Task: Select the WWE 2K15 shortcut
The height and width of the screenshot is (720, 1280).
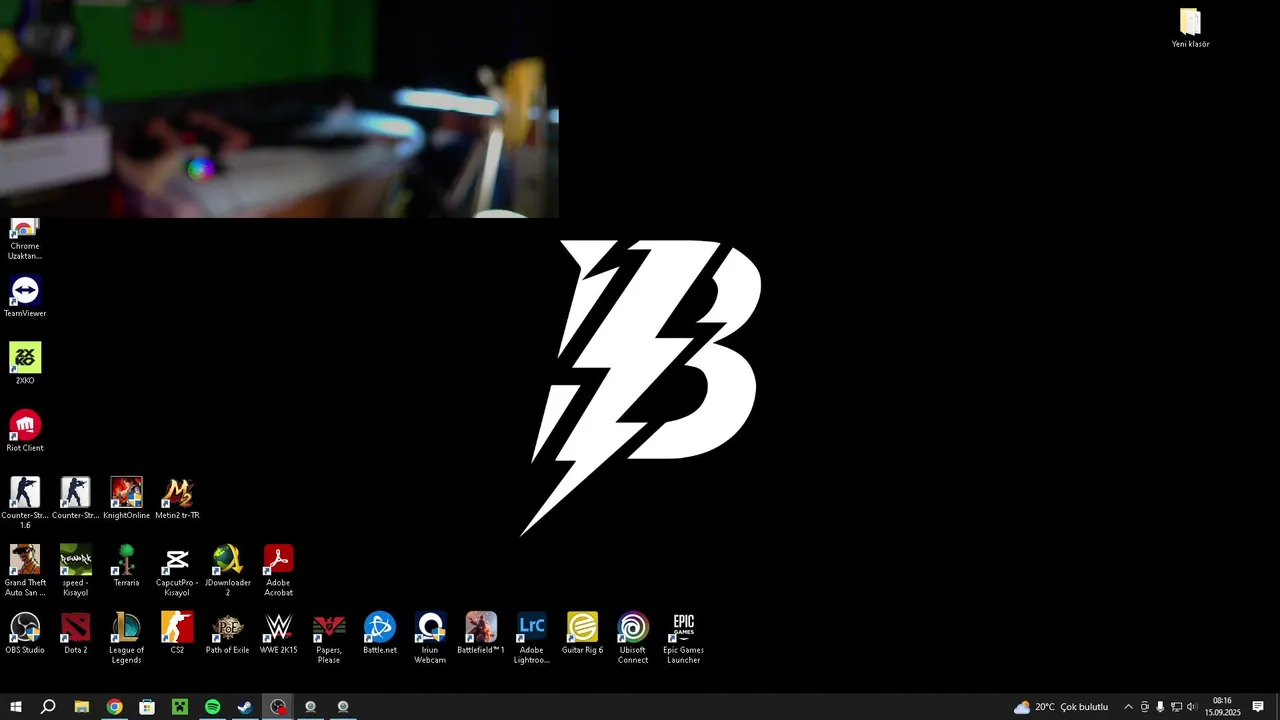Action: tap(278, 632)
